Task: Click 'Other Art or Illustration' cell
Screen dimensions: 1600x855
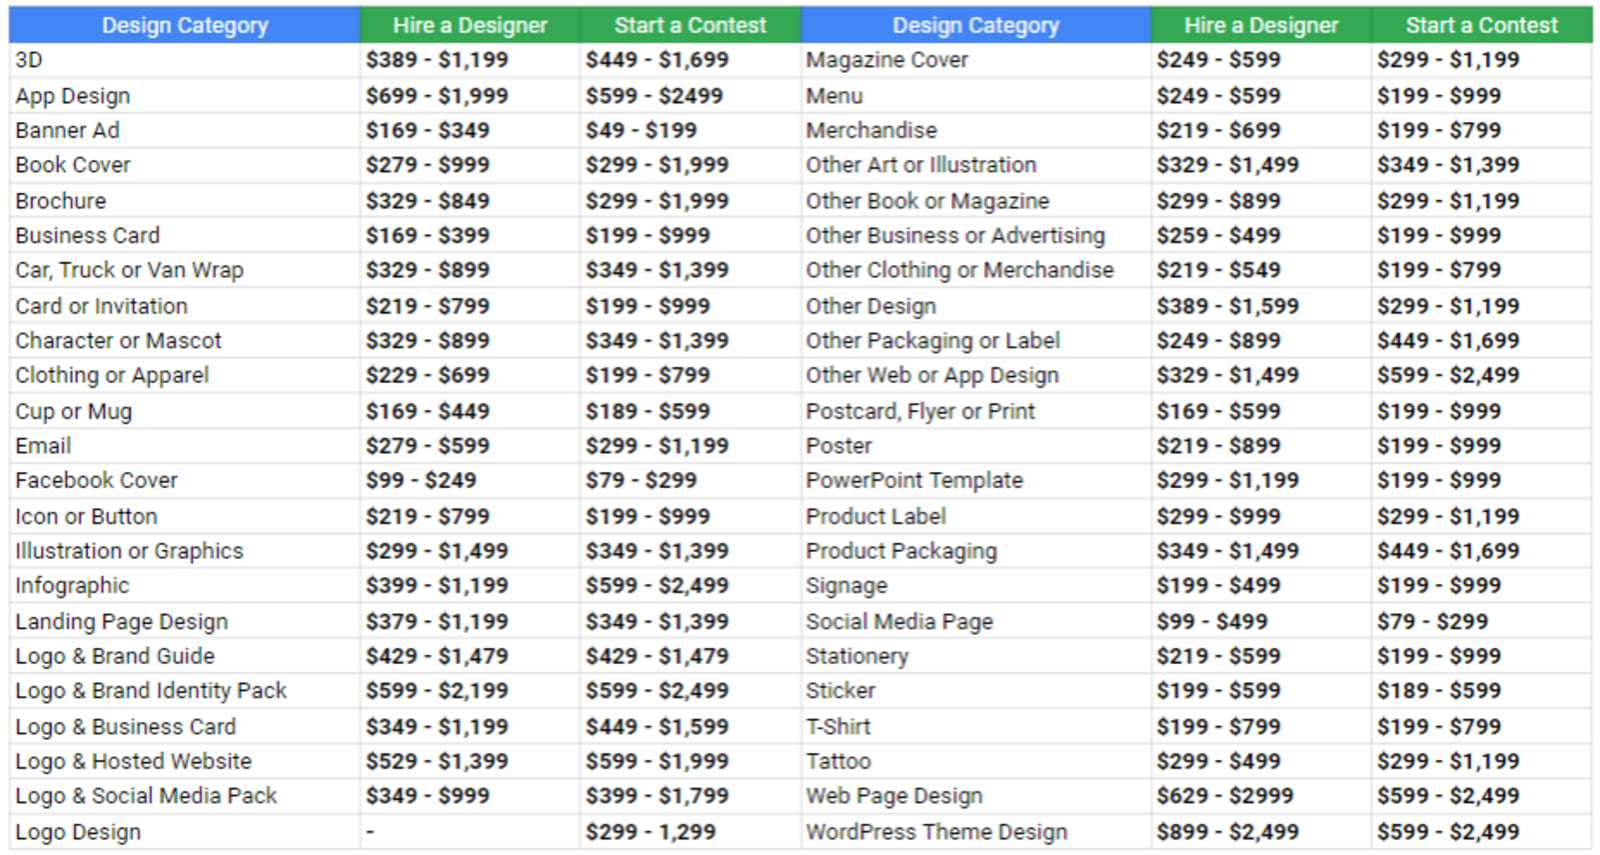Action: [x=975, y=165]
